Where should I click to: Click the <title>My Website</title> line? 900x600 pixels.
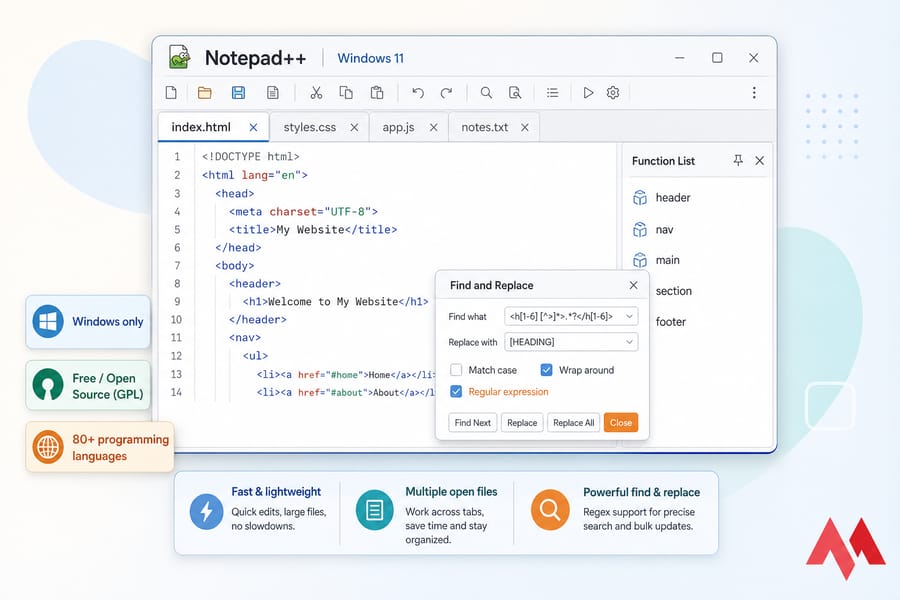tap(313, 230)
